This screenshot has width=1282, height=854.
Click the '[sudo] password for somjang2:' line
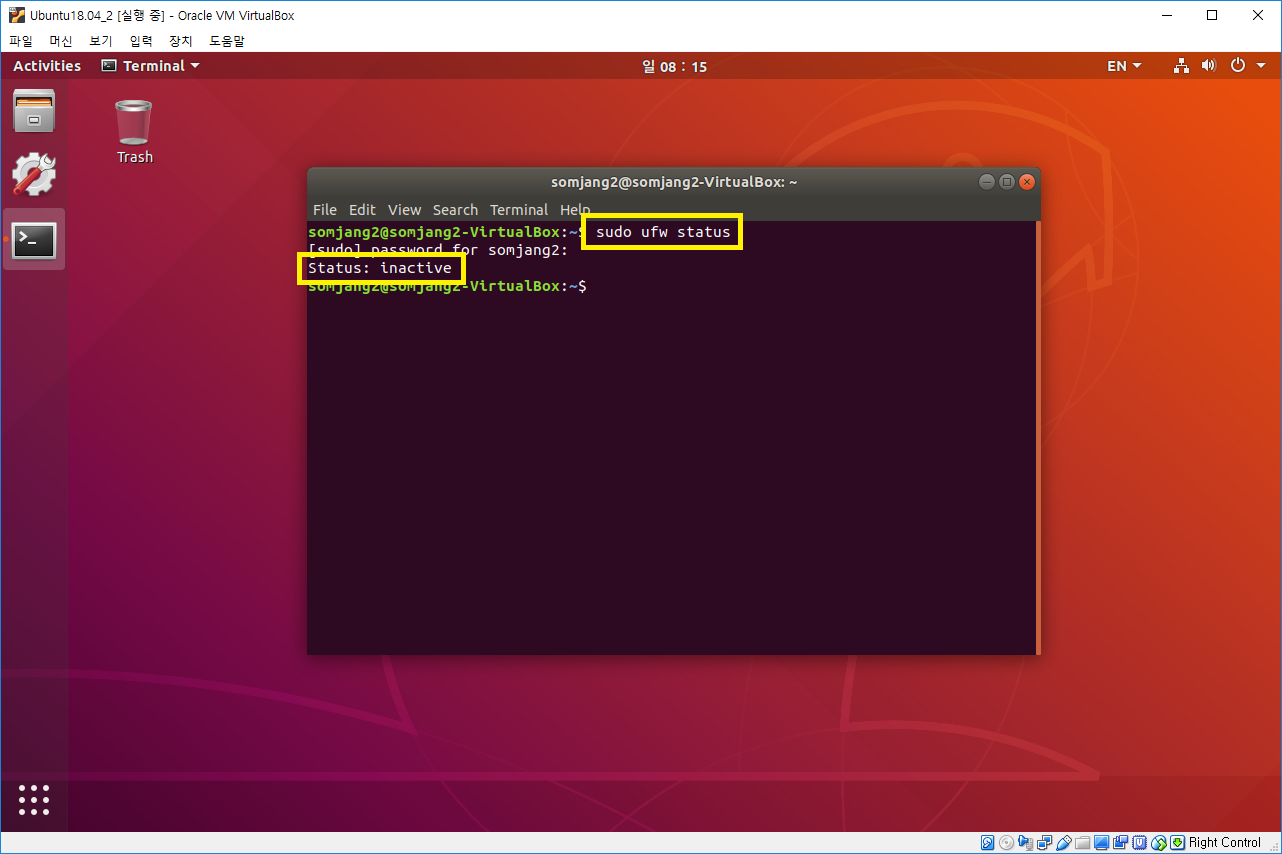(438, 250)
